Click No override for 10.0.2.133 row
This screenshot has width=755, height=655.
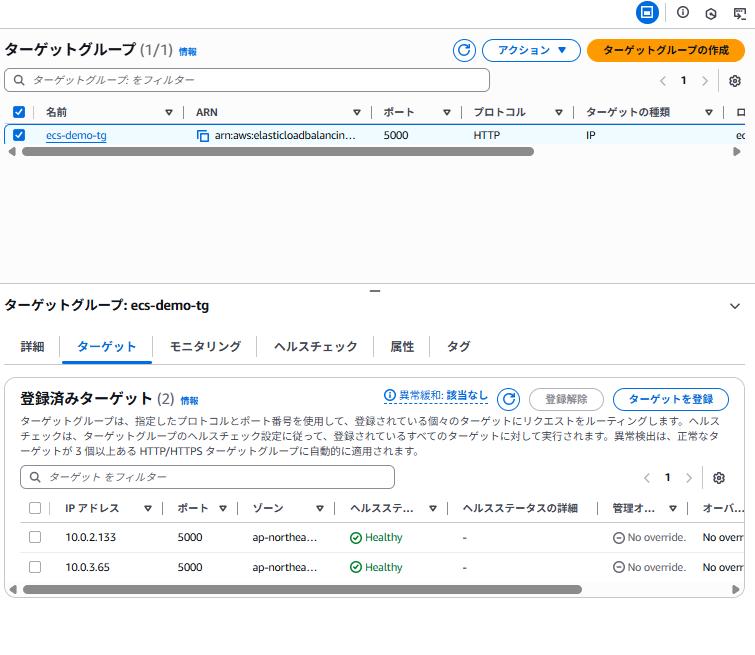pos(649,537)
